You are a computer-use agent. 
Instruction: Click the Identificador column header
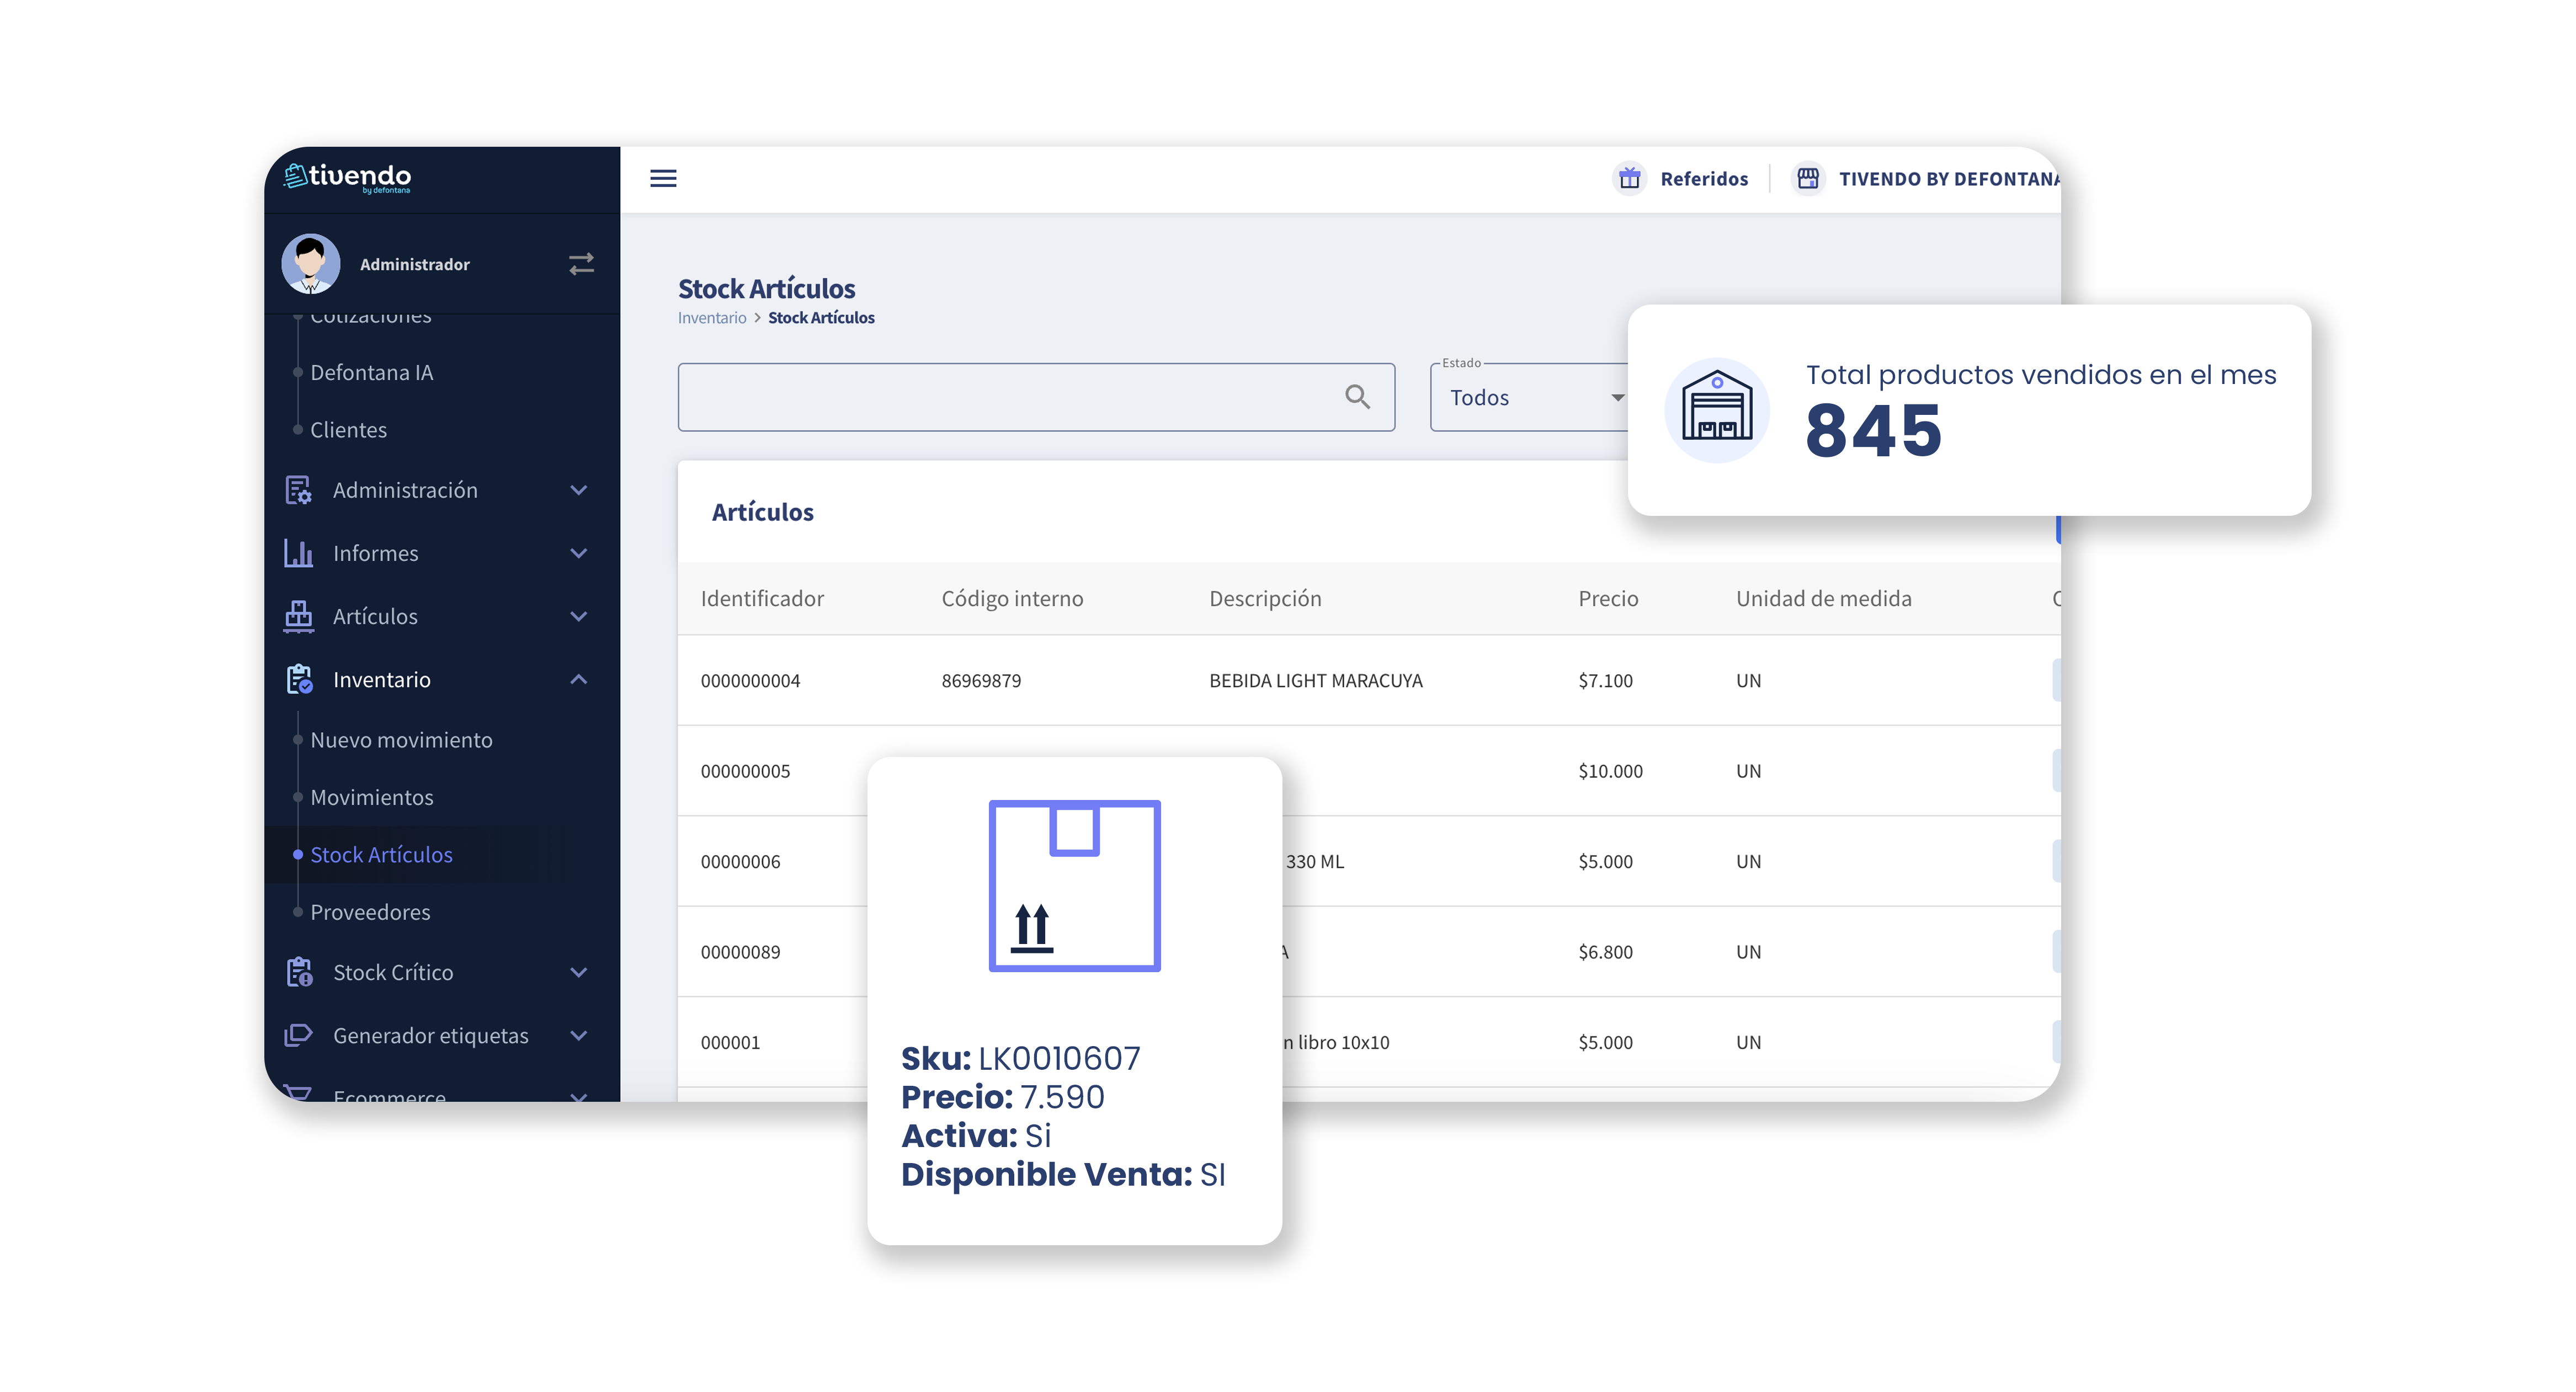[762, 598]
